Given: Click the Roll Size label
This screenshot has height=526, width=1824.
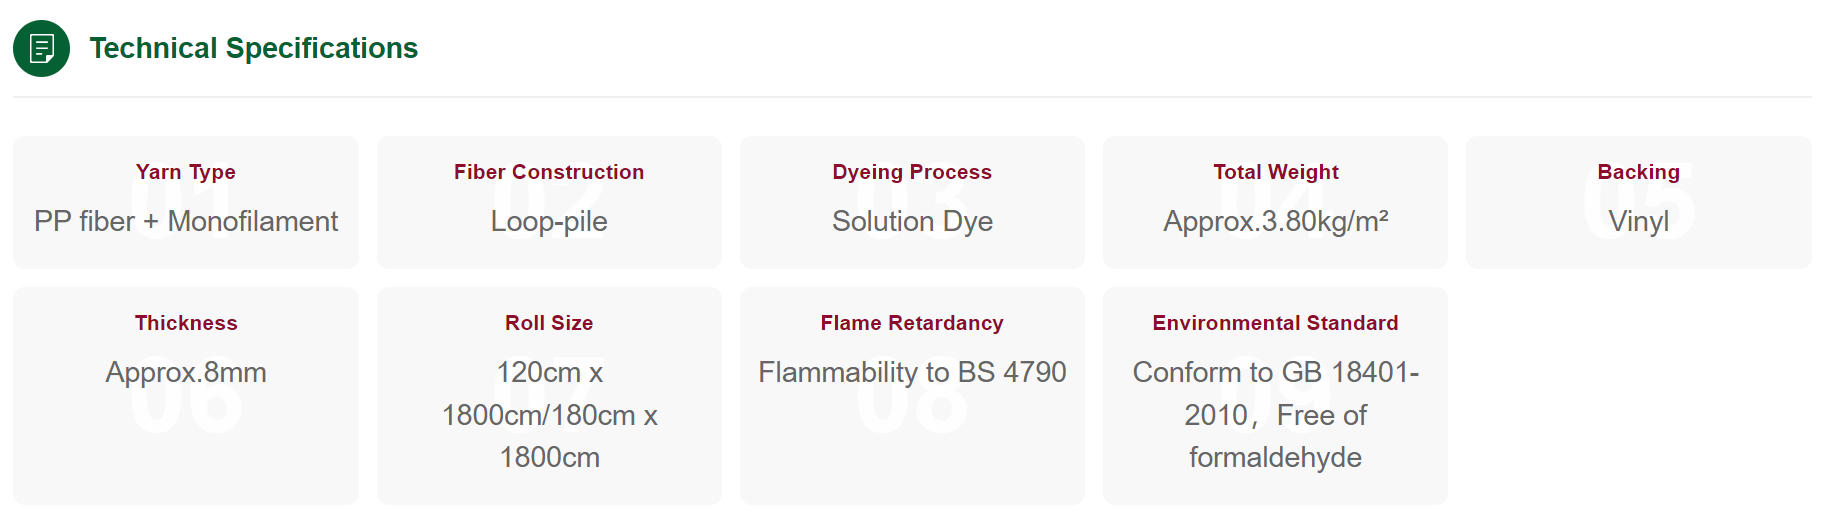Looking at the screenshot, I should pyautogui.click(x=549, y=323).
